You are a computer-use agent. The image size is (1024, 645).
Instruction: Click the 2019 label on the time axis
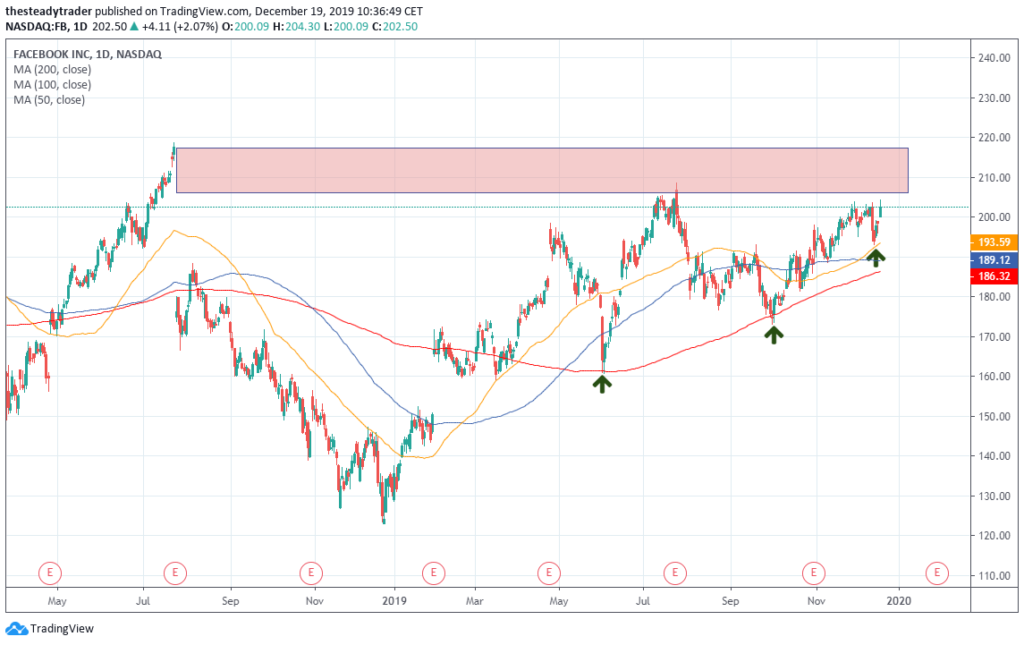394,601
